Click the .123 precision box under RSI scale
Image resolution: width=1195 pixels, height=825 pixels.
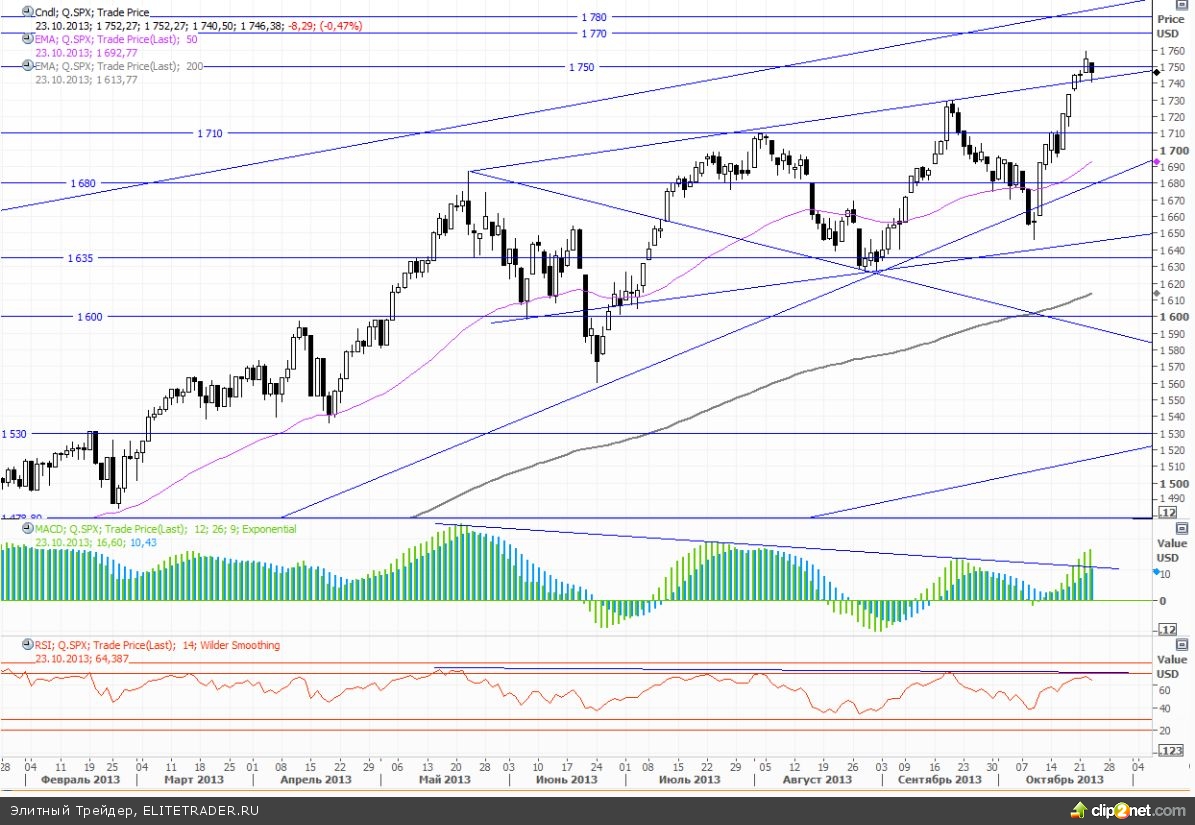click(x=1171, y=750)
